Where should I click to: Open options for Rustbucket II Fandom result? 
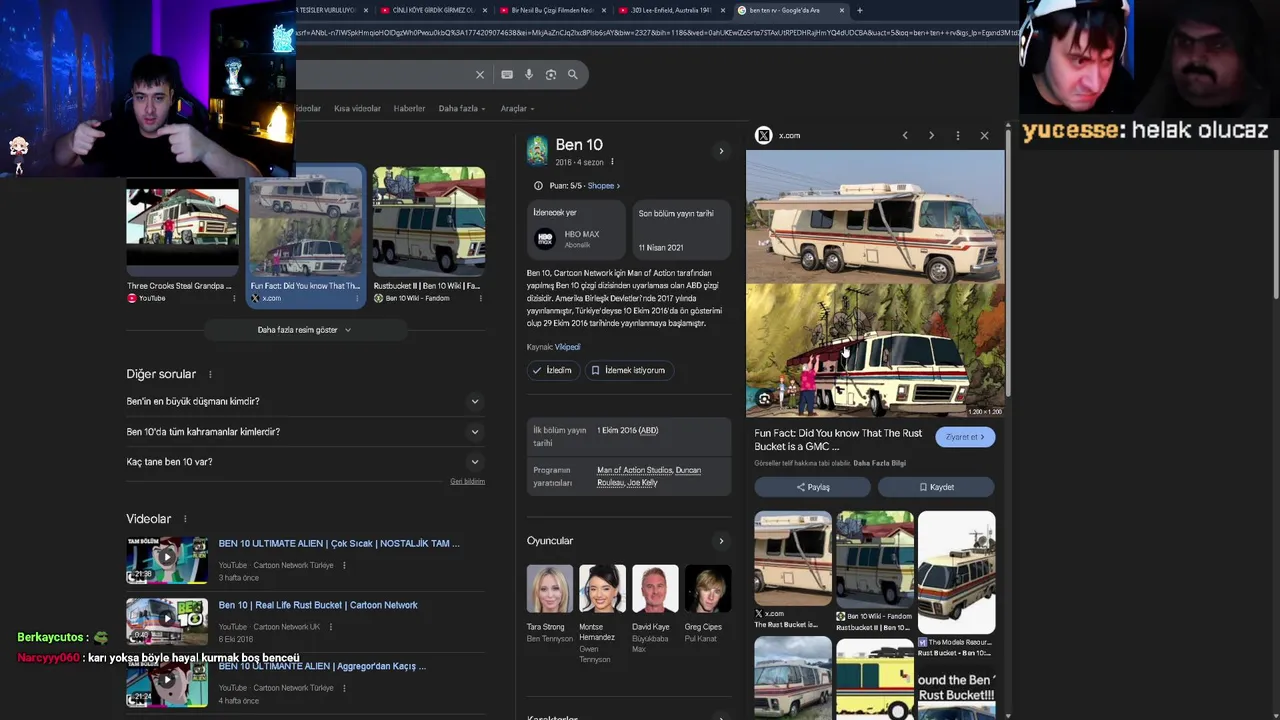click(x=480, y=298)
